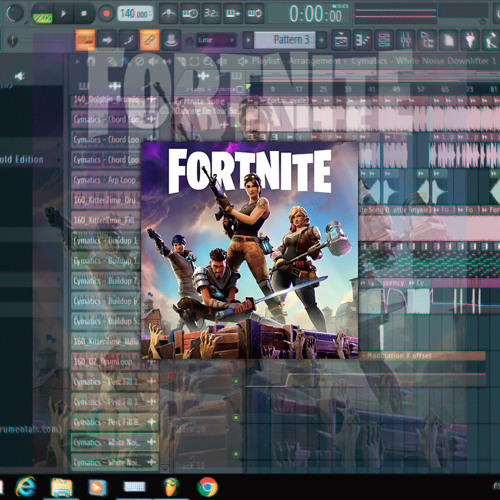Click the blank page project icon
Viewport: 500px width, 500px height.
pyautogui.click(x=449, y=40)
